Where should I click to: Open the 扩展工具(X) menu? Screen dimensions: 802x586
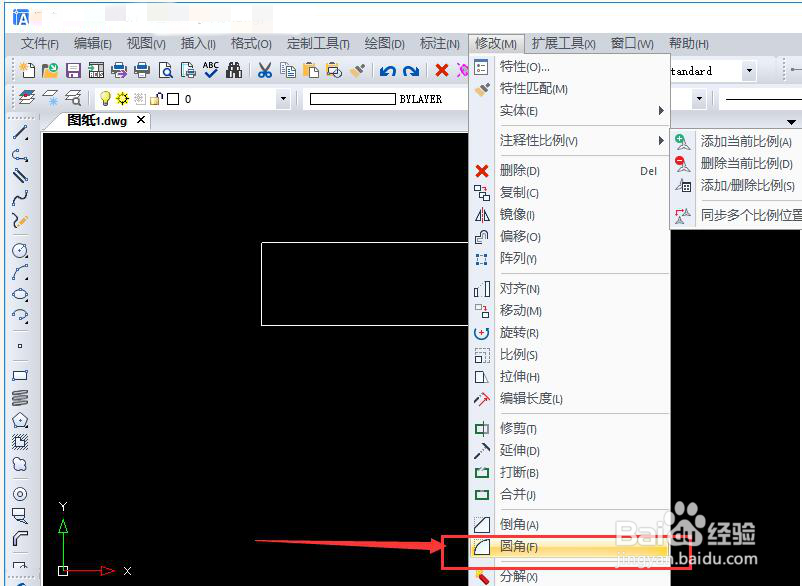click(x=564, y=44)
